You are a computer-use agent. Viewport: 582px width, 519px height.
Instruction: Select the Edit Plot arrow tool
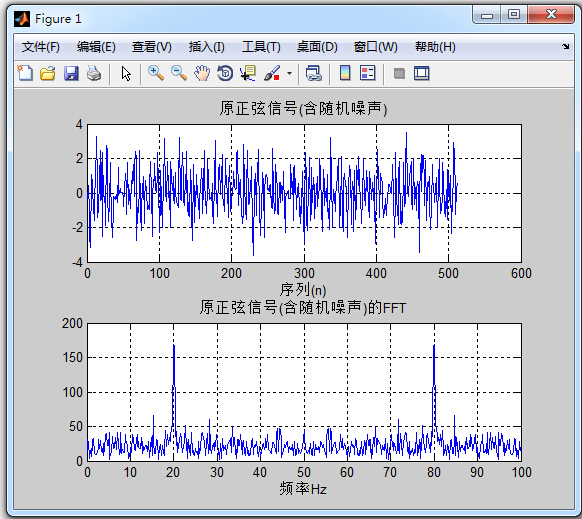tap(126, 73)
